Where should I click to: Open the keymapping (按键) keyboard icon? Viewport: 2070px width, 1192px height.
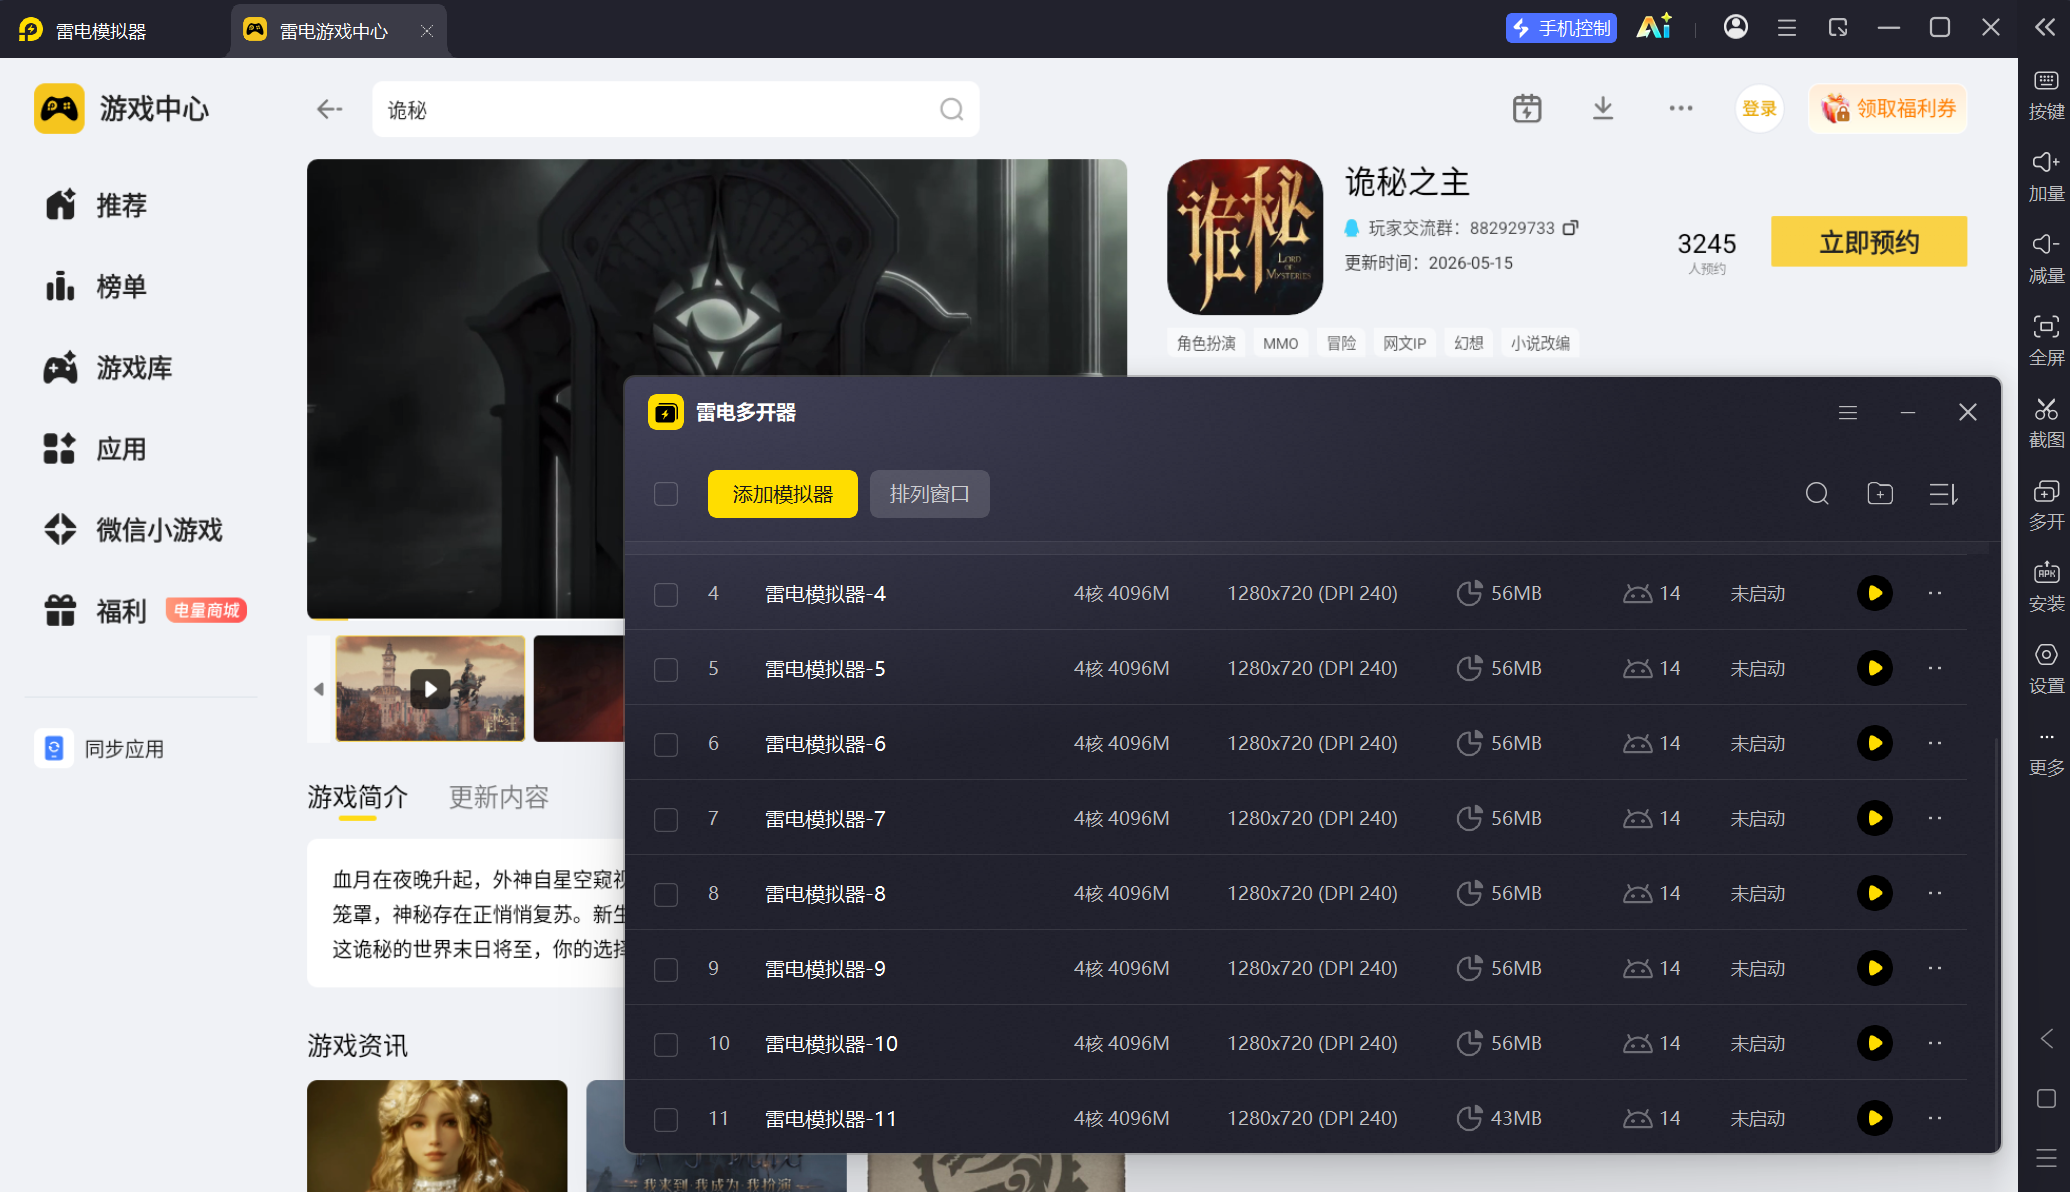click(2046, 93)
